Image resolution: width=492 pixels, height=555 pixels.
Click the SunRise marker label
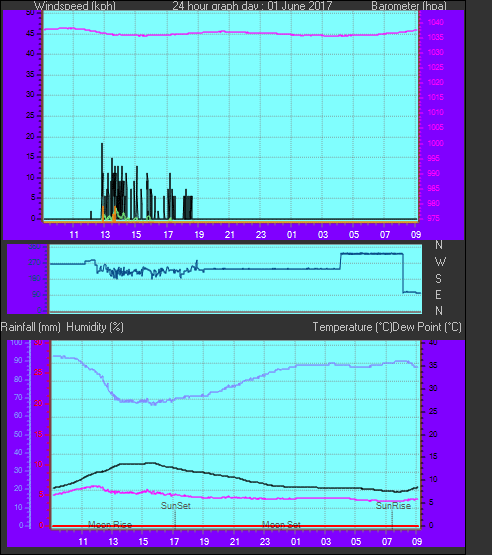pos(393,505)
